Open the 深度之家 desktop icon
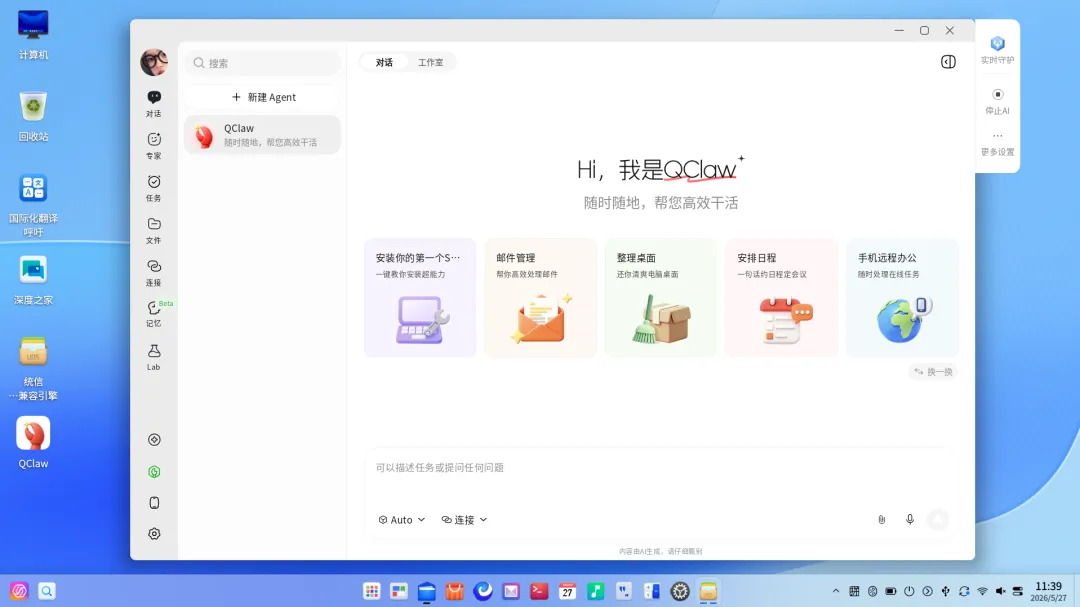Screen dimensions: 1080x607 point(33,280)
